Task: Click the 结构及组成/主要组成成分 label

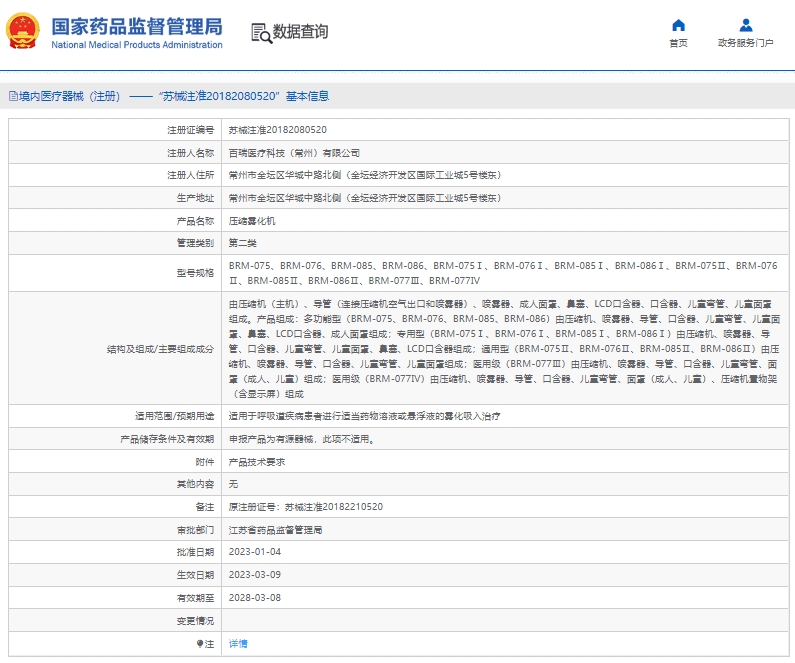Action: click(x=160, y=349)
